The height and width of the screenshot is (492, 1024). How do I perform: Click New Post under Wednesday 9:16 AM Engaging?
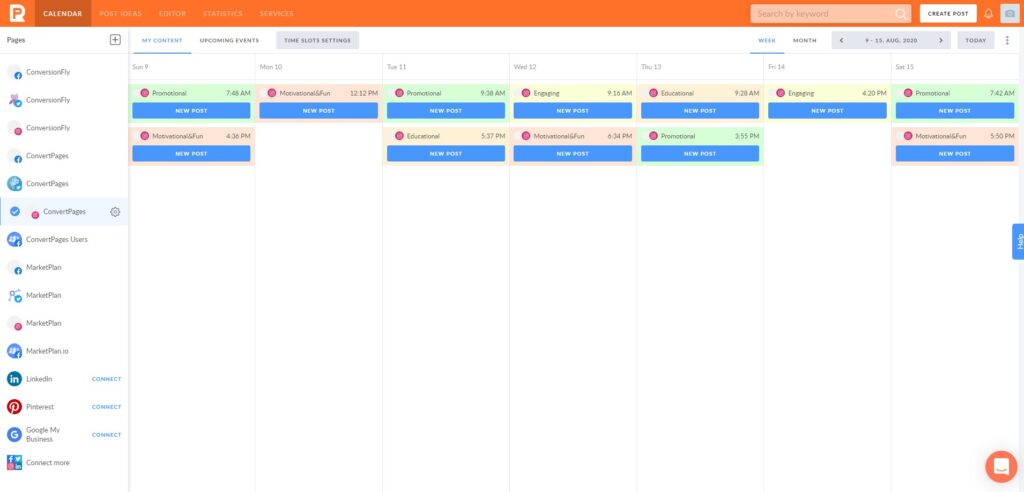pos(573,111)
